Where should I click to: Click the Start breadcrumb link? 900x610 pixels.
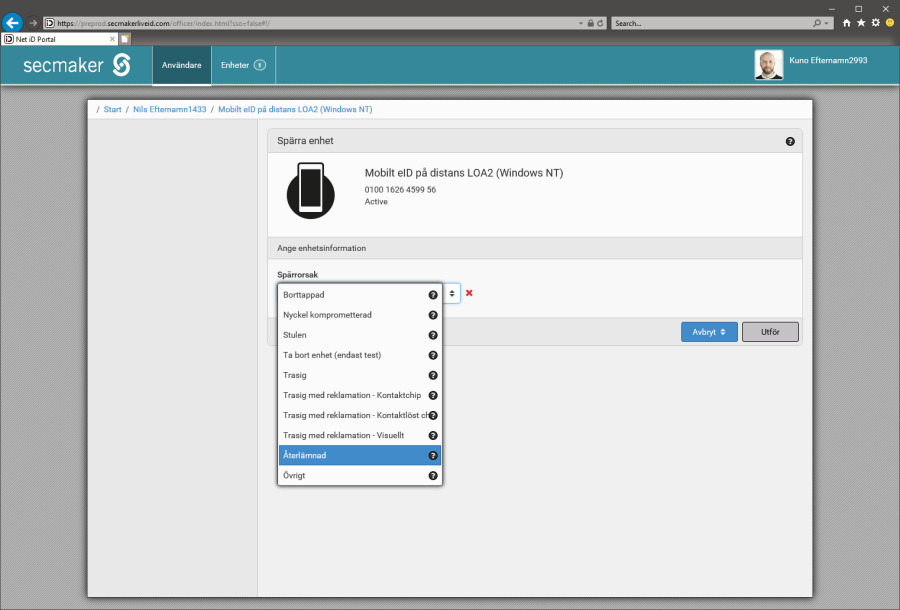click(x=113, y=109)
